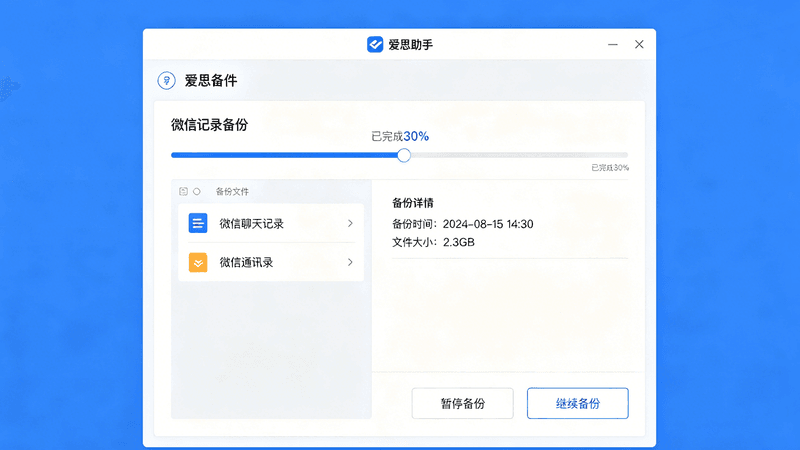Click the 暂停备份 button
Image resolution: width=800 pixels, height=450 pixels.
[x=462, y=403]
